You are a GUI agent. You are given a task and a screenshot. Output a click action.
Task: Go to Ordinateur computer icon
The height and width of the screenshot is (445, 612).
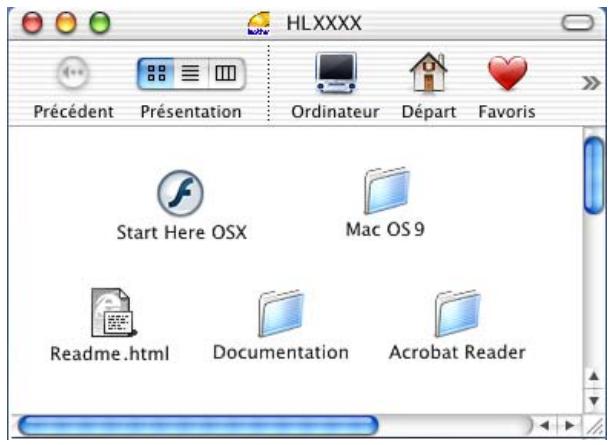click(336, 73)
